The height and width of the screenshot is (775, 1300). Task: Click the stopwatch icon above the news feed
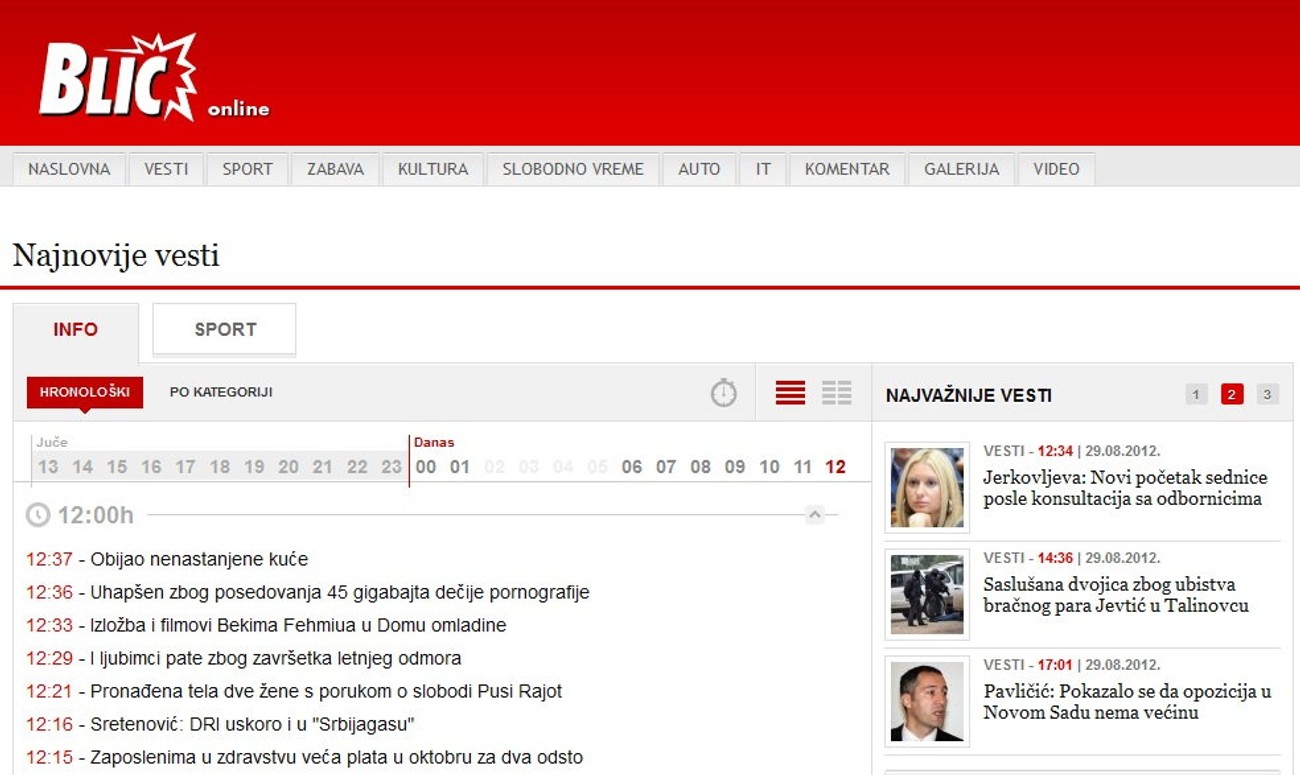pyautogui.click(x=723, y=392)
